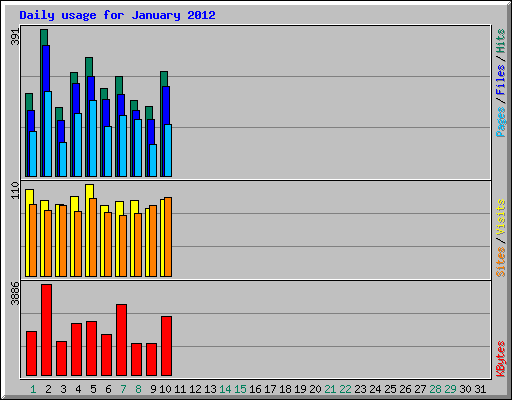This screenshot has width=512, height=400.
Task: Click green day label 28 on the x-axis
Action: click(435, 389)
